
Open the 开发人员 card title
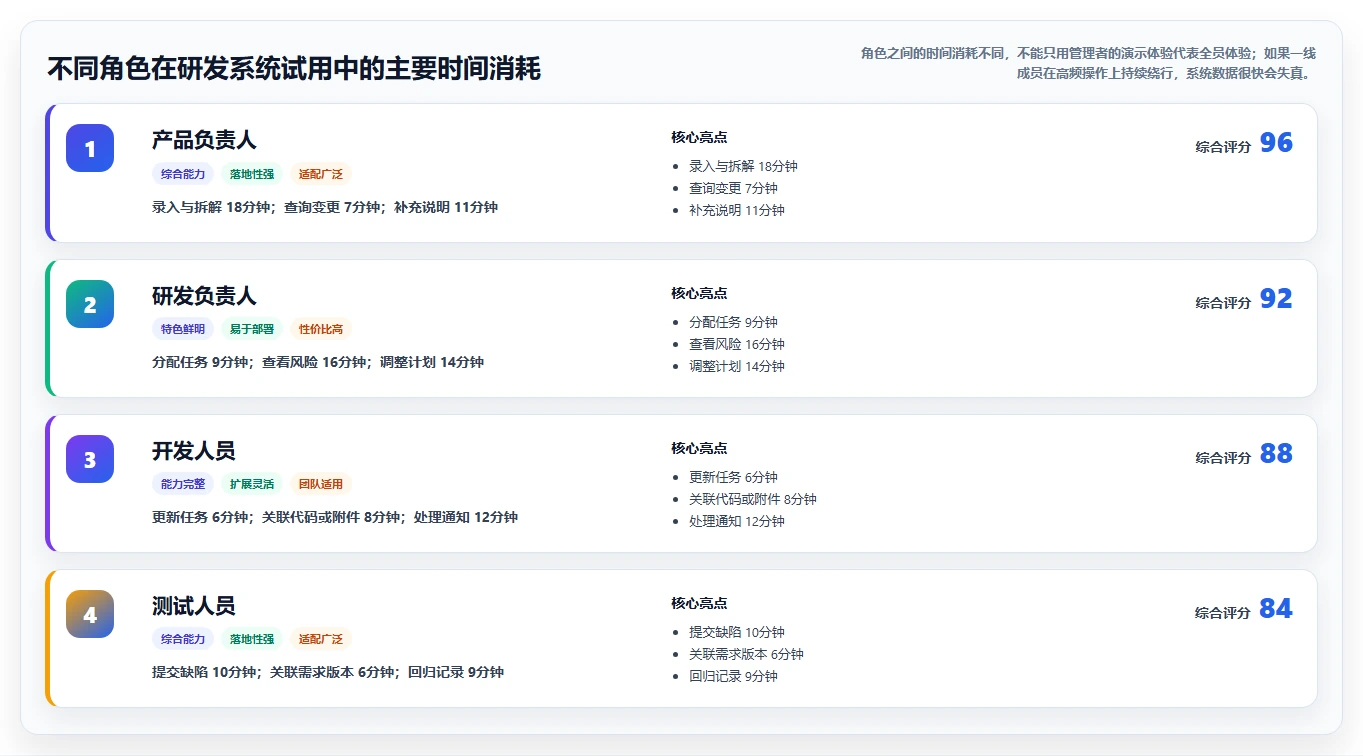point(194,451)
